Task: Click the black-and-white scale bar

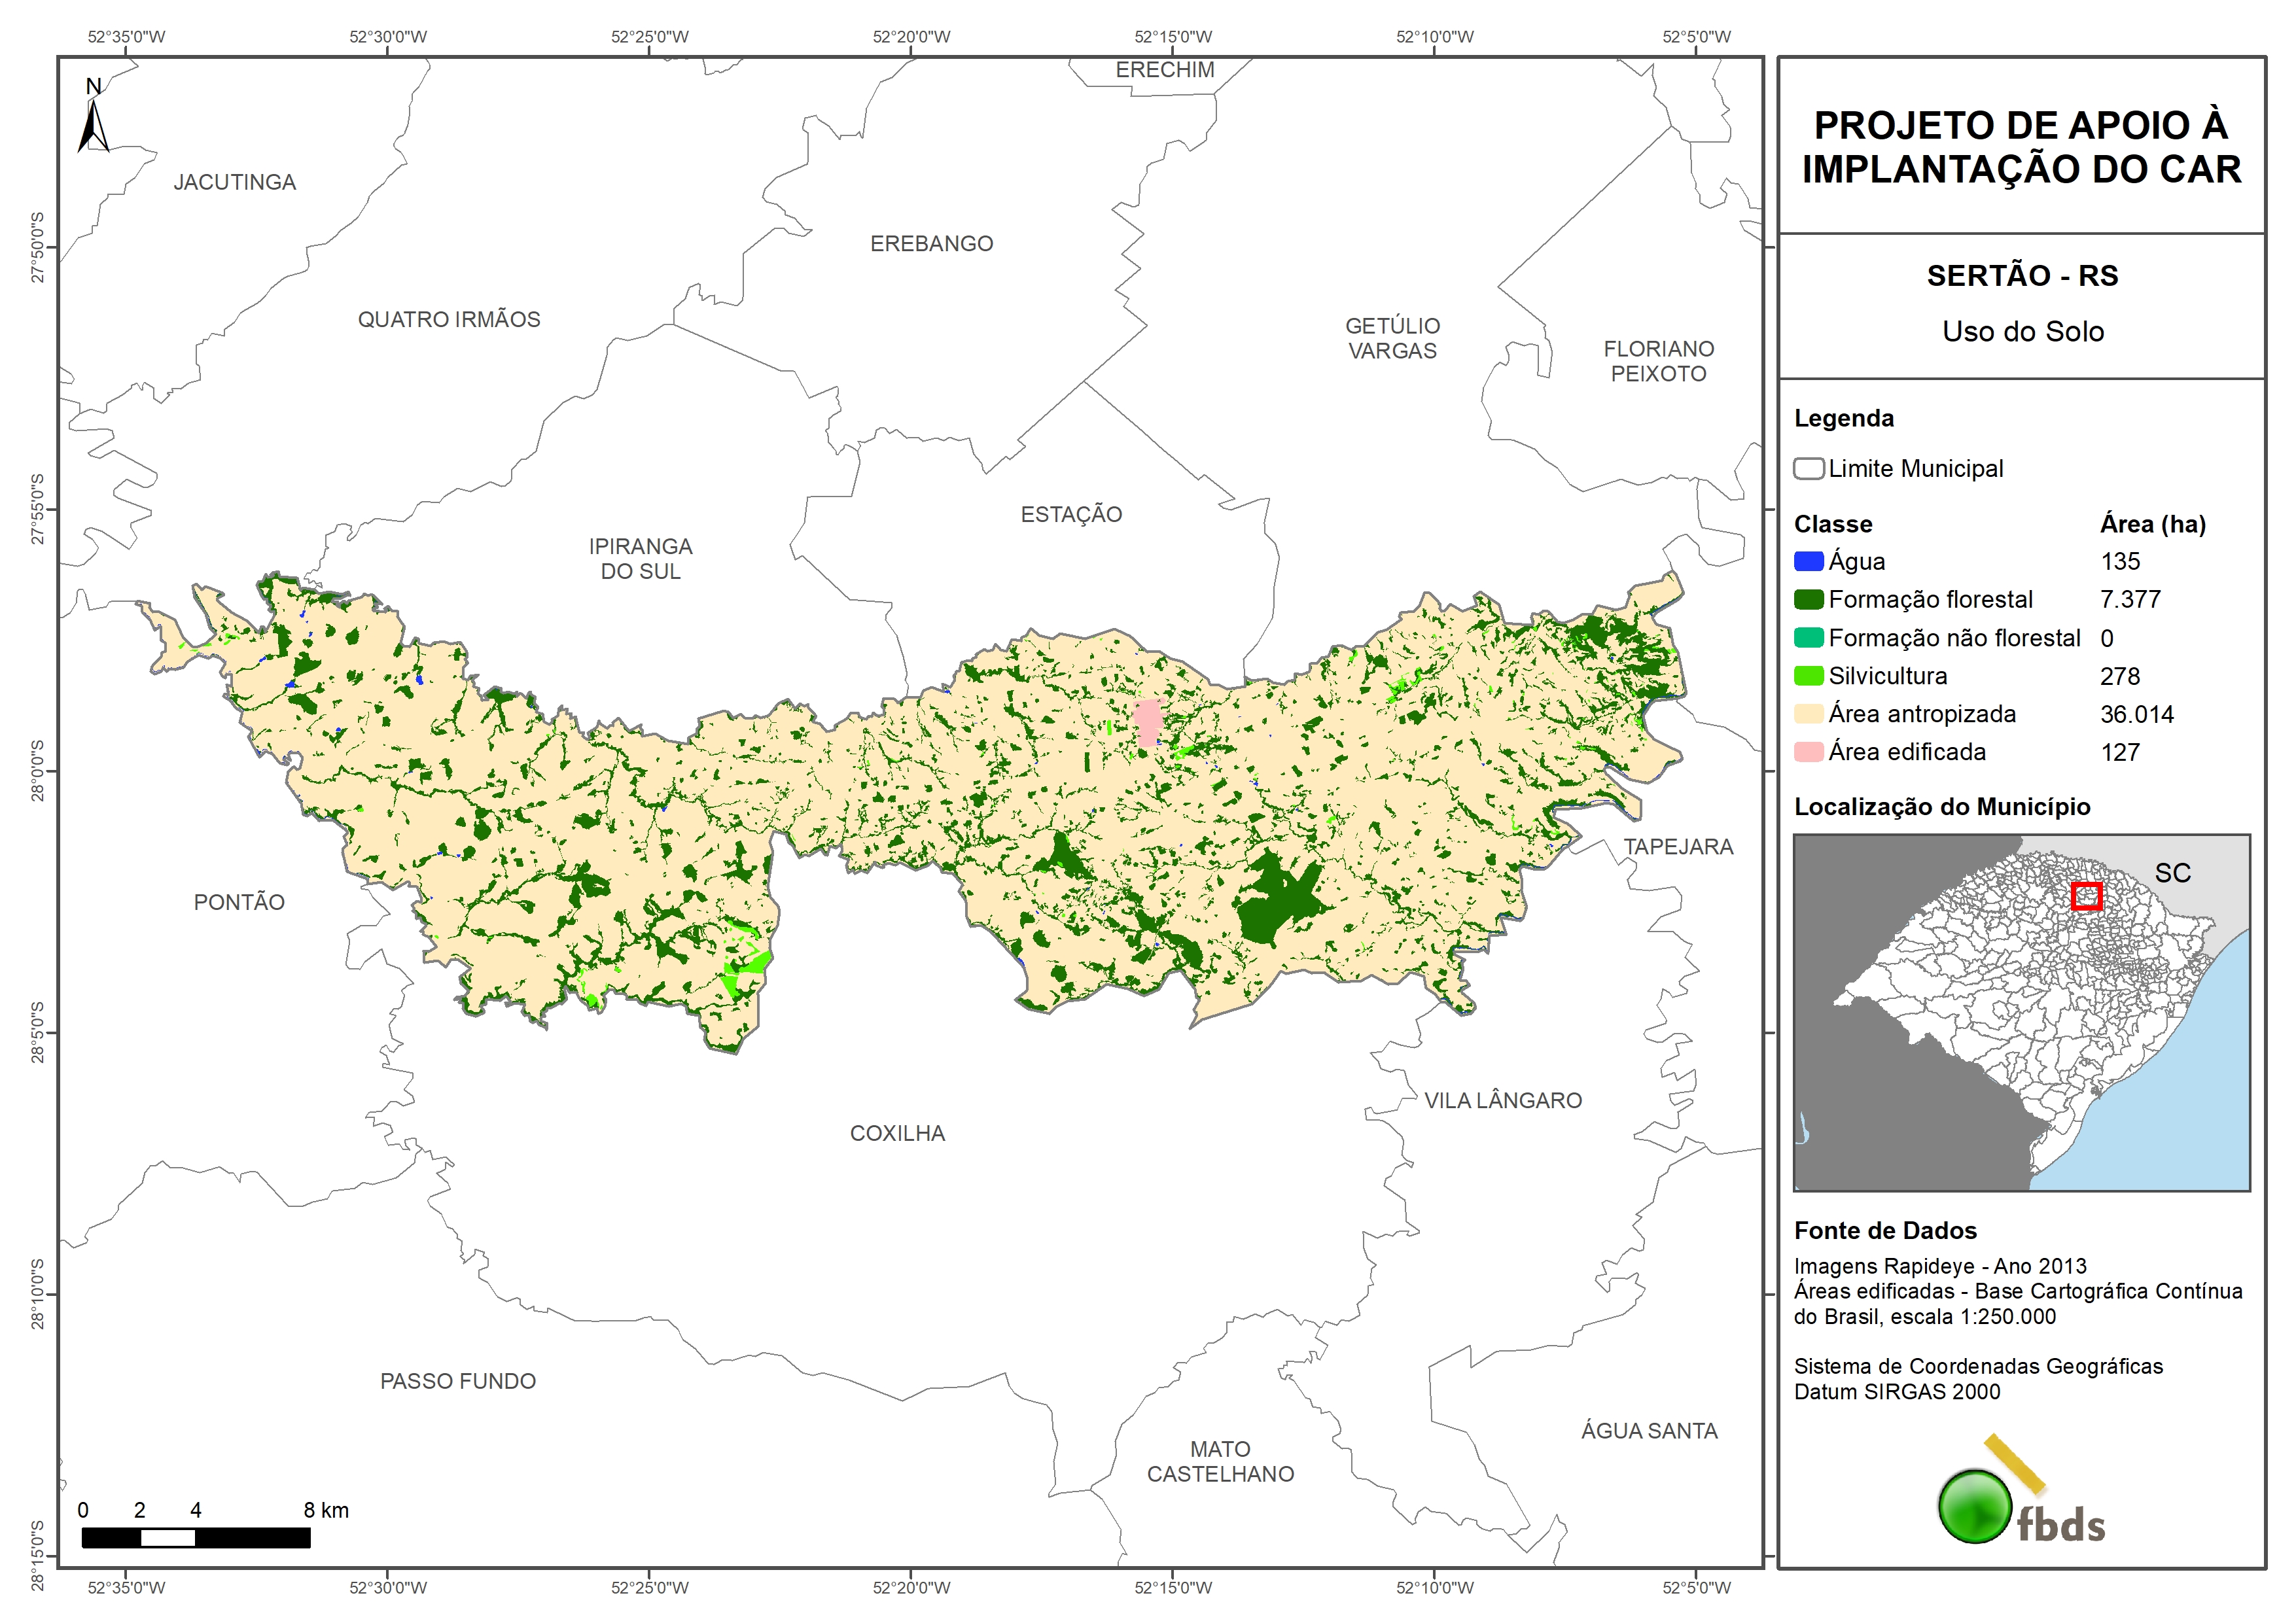Action: tap(196, 1537)
